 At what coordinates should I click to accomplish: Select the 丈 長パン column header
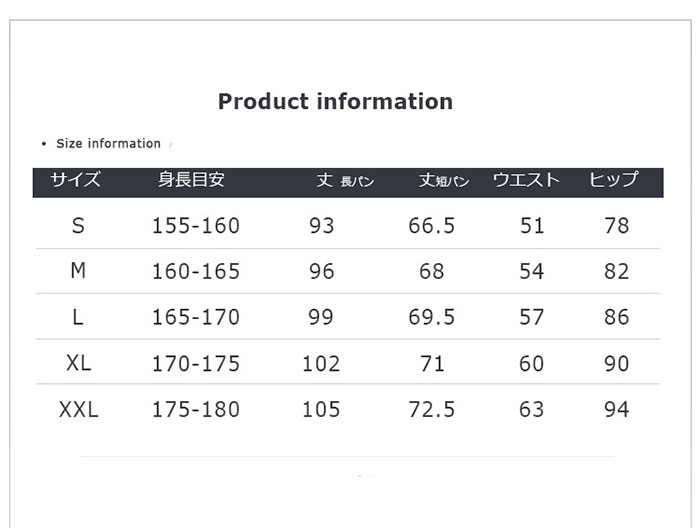click(x=345, y=181)
